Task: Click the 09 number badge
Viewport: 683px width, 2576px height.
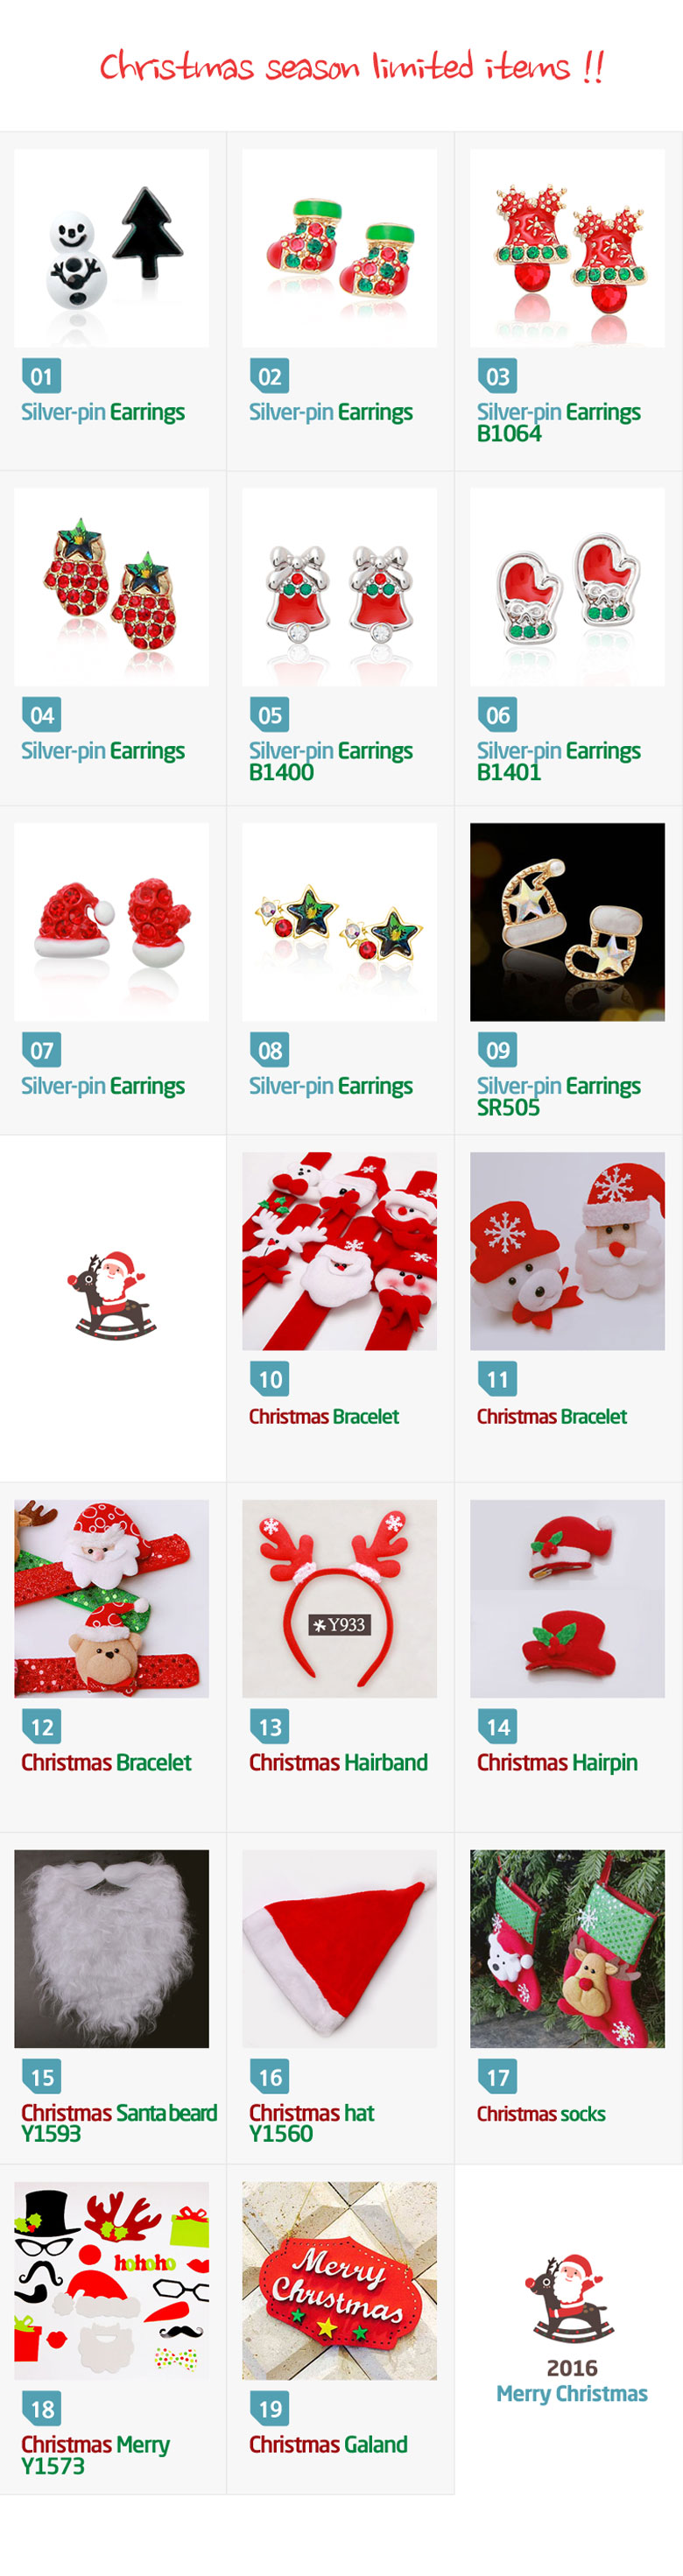Action: tap(497, 1050)
